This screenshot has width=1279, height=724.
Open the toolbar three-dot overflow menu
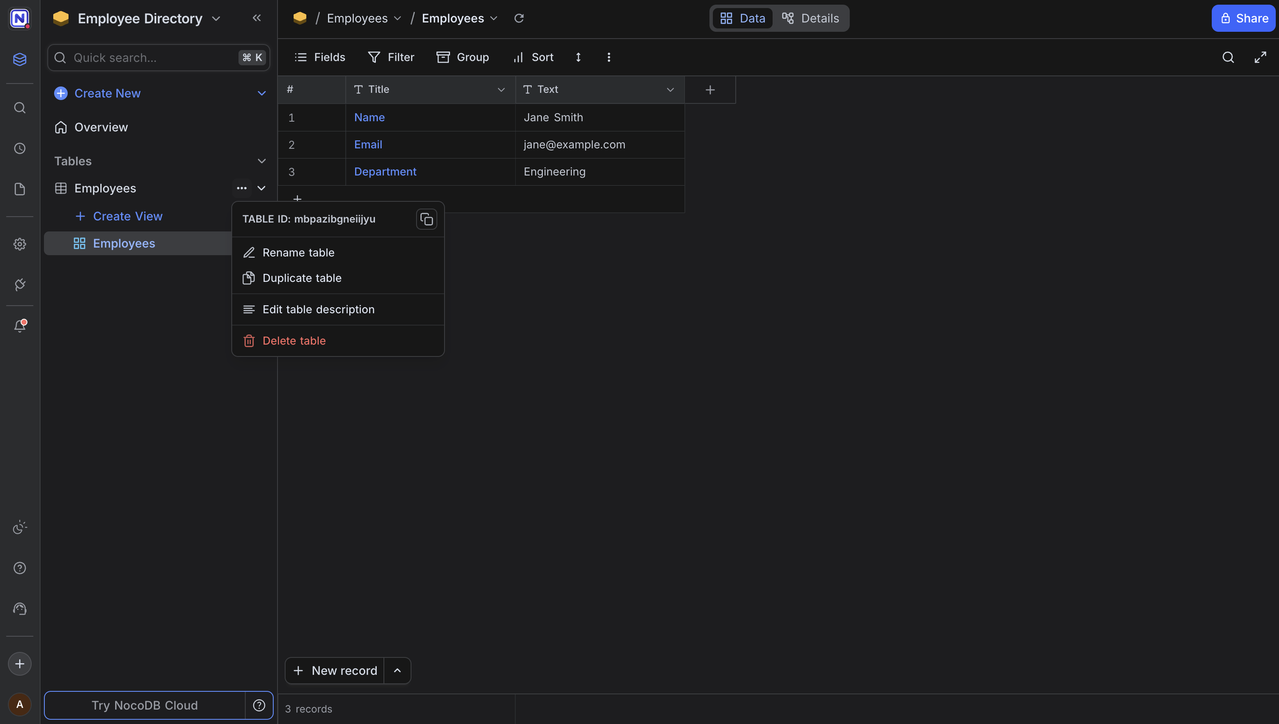[607, 57]
